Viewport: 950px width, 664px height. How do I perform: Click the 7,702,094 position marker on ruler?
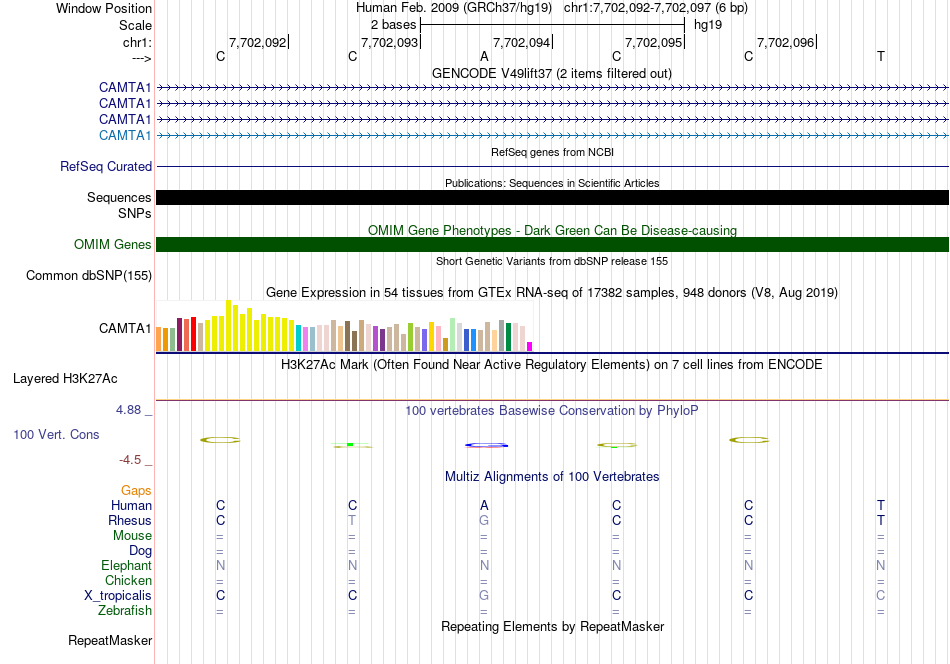coord(522,42)
